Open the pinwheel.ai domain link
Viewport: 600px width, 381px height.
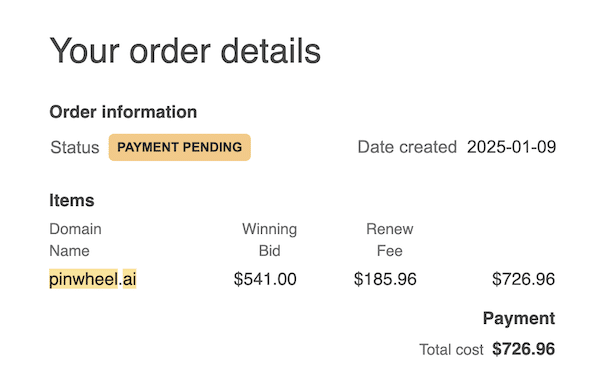coord(93,279)
